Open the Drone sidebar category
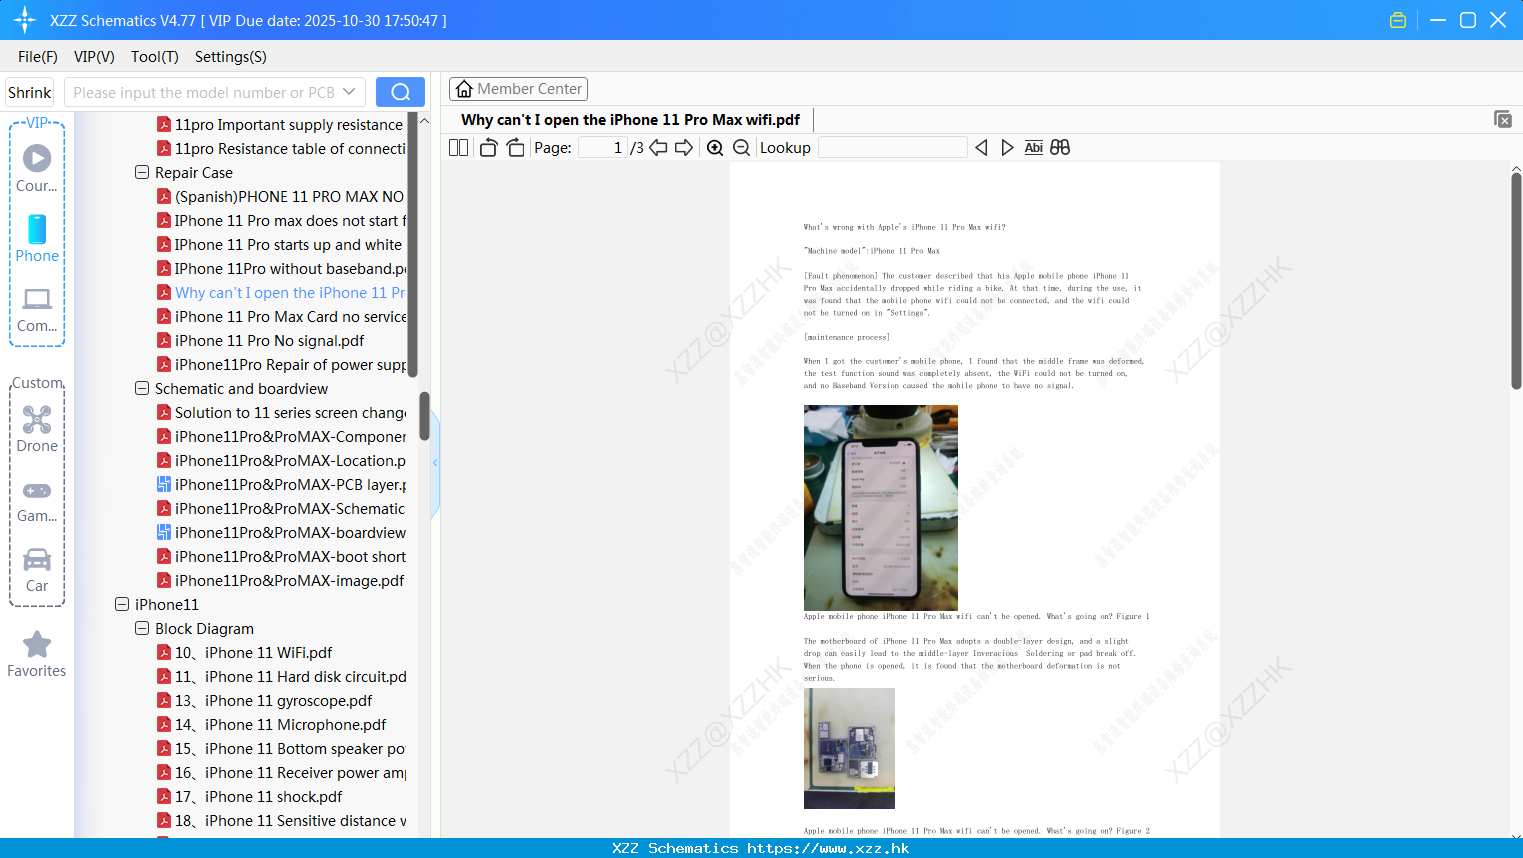Viewport: 1523px width, 858px height. coord(37,429)
